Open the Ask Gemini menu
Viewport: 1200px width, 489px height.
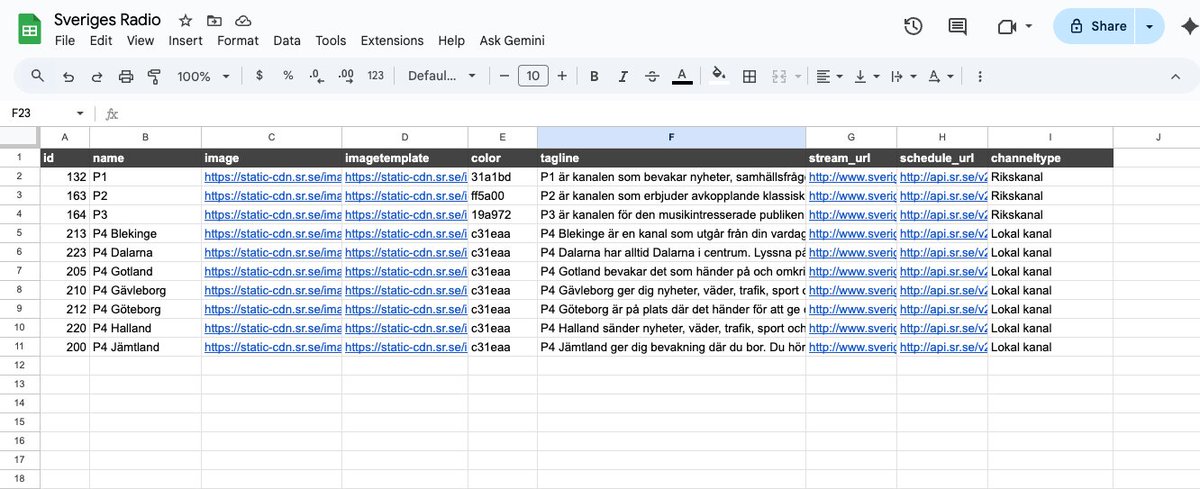click(512, 41)
